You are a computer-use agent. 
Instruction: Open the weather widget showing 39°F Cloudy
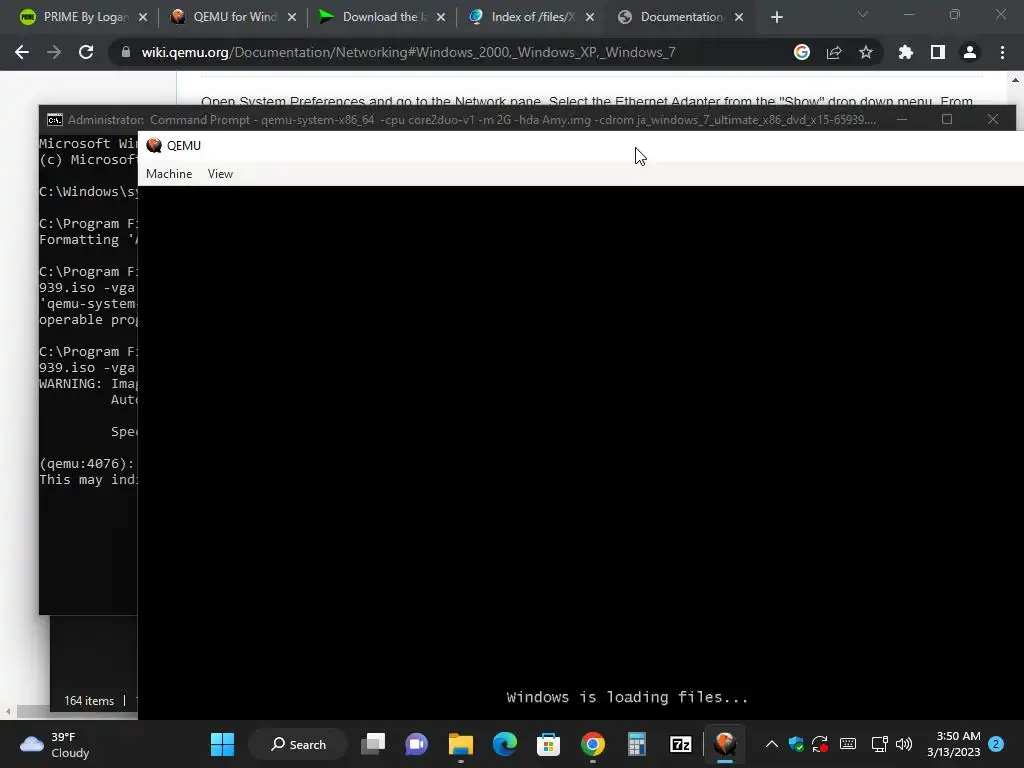(55, 744)
